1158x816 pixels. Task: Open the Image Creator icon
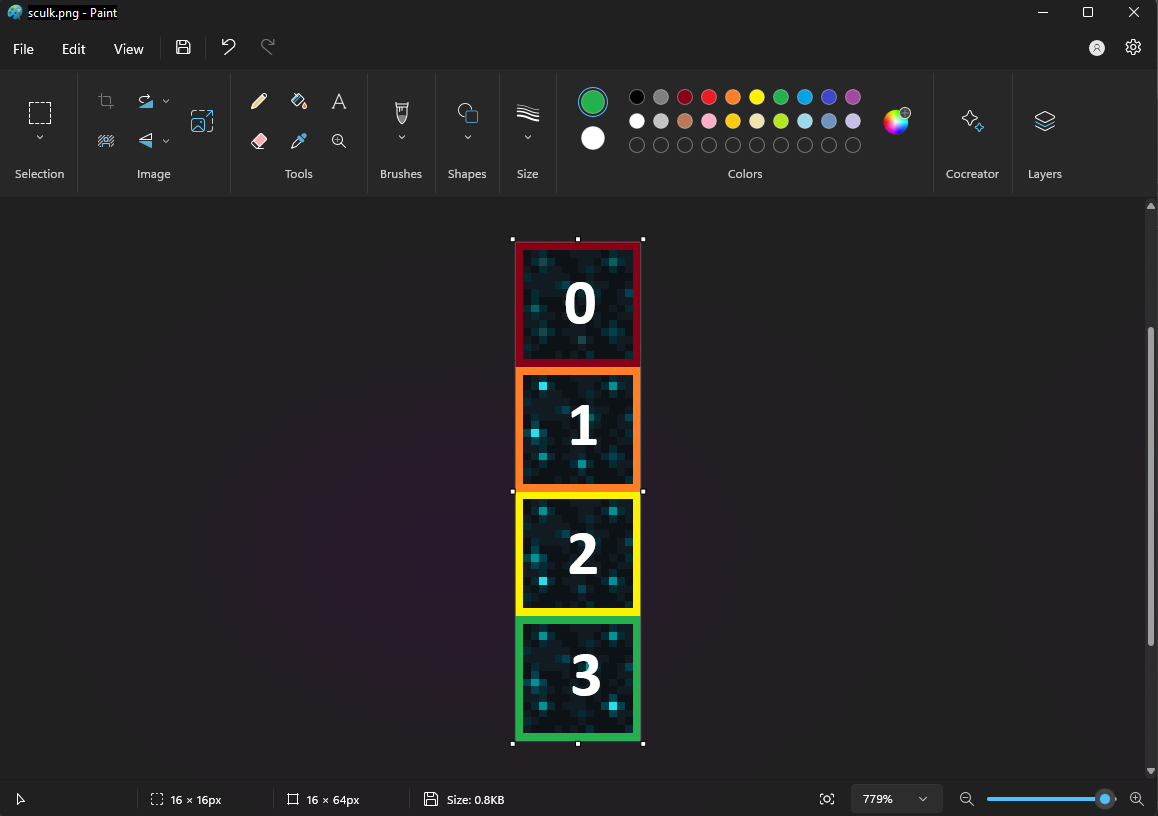[x=202, y=121]
